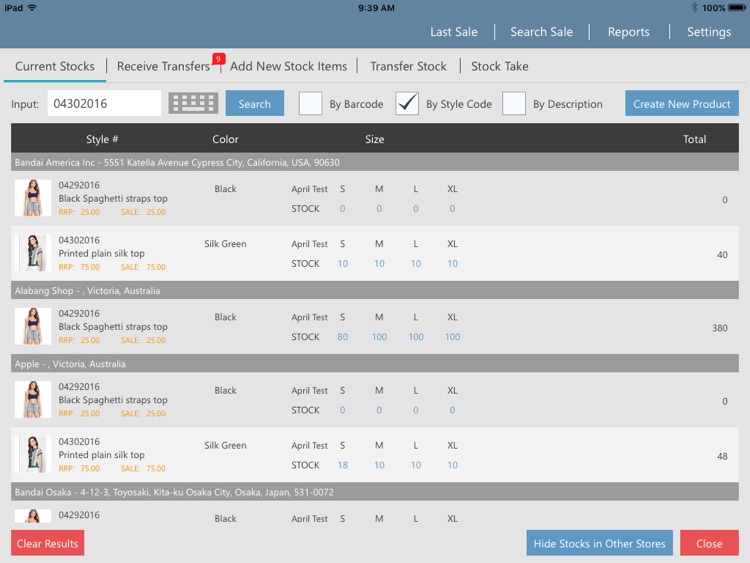Select the Bandai Osaka store header

(x=375, y=492)
